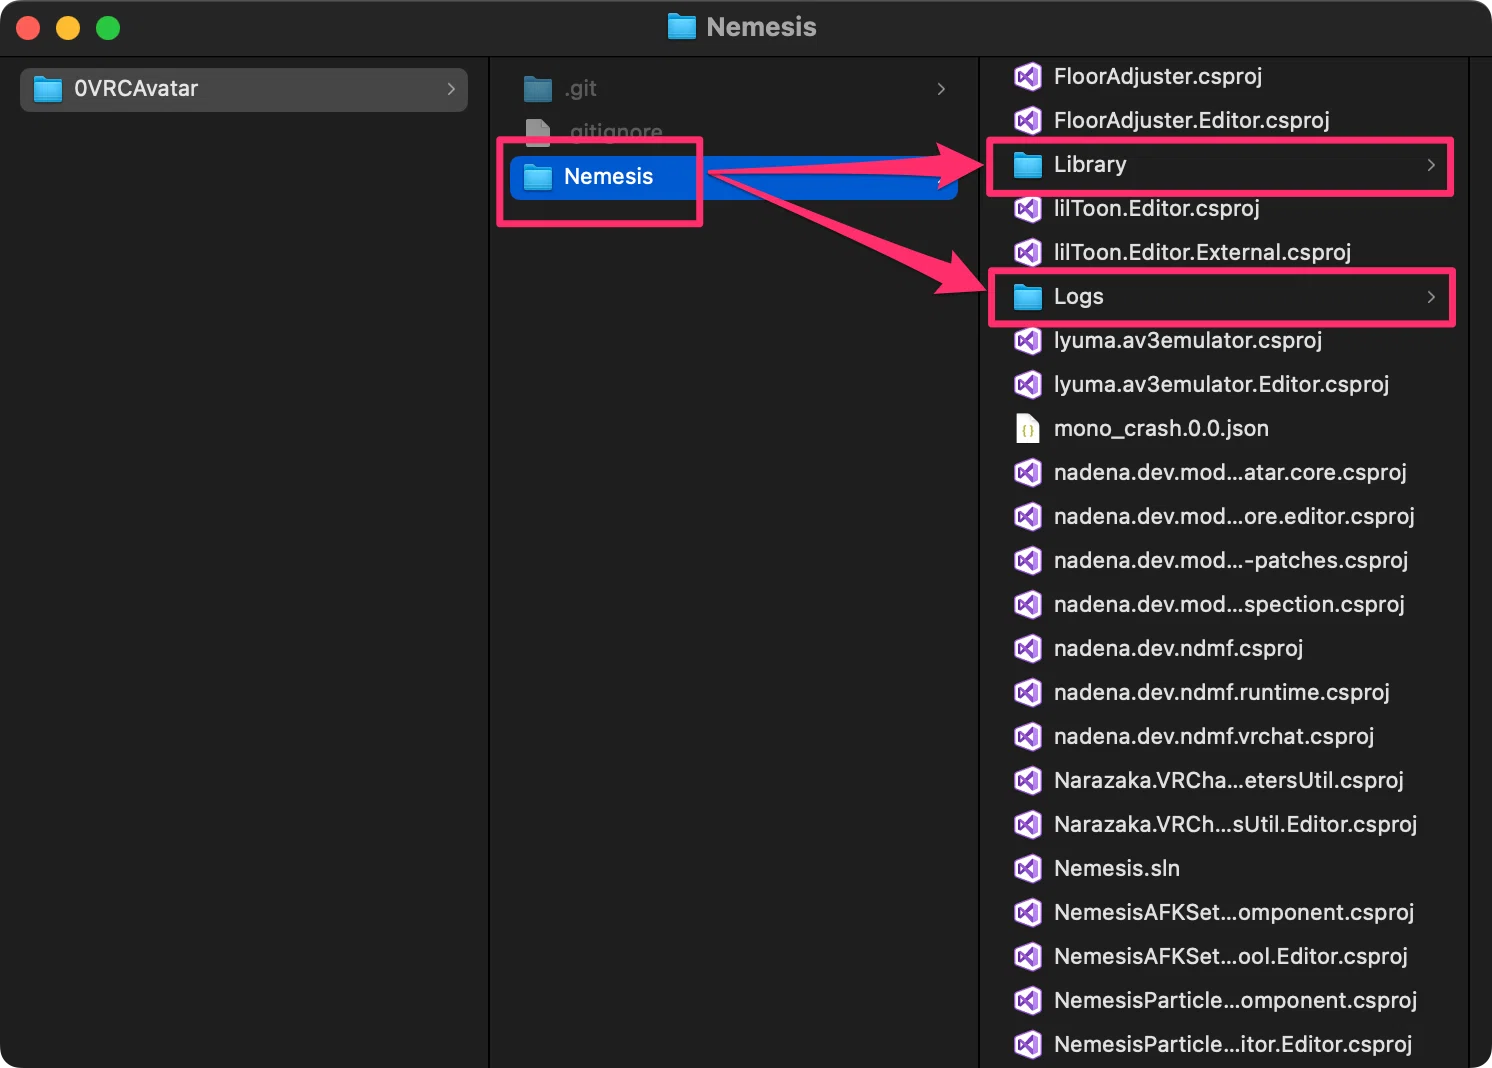1492x1068 pixels.
Task: Select the file named lyuma.av3emulator.Editor.csproj
Action: [1222, 384]
